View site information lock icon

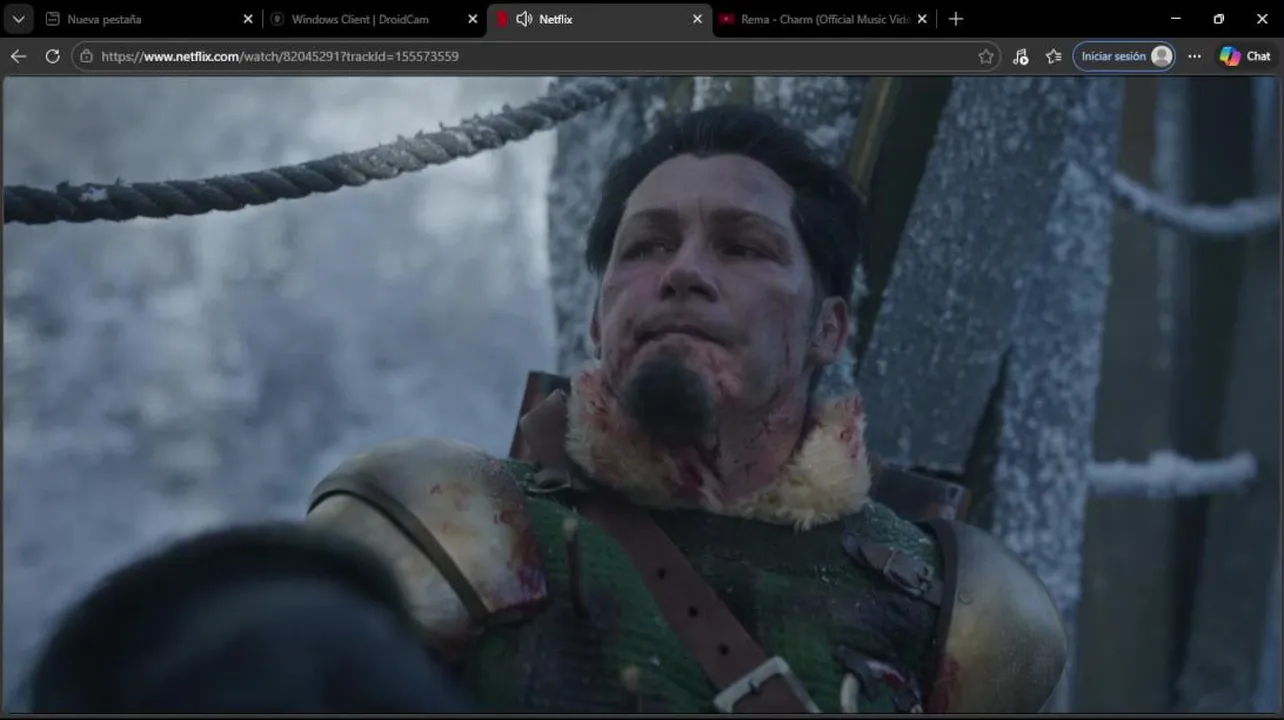[x=87, y=56]
